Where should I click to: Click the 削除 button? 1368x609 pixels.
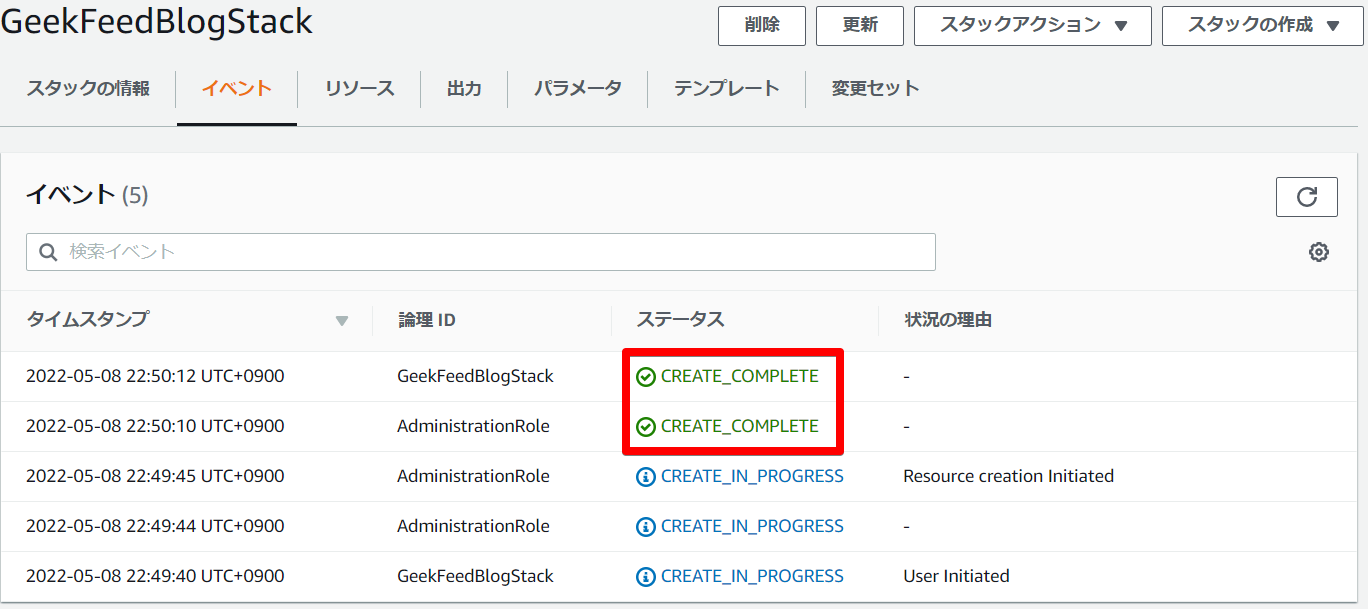762,26
